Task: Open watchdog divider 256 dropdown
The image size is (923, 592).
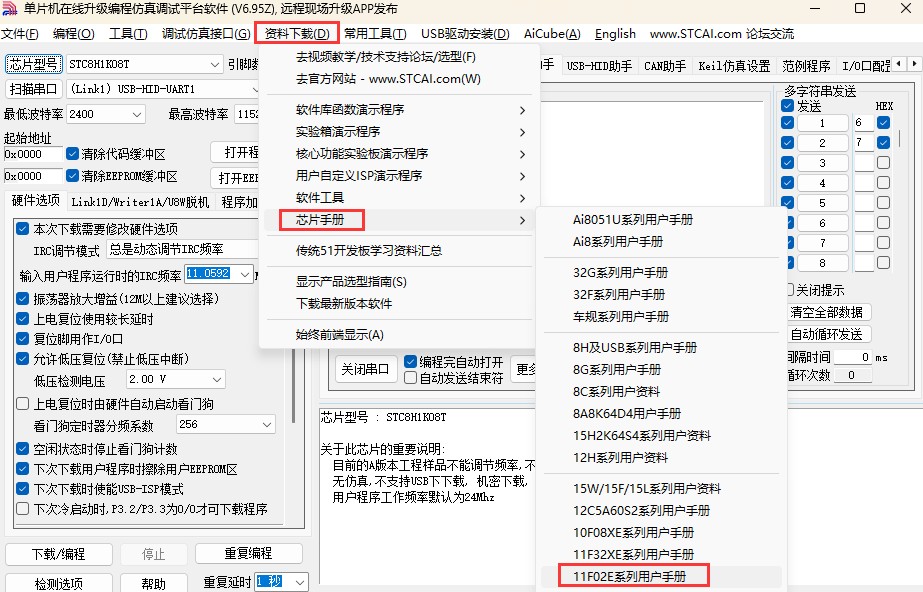Action: coord(226,424)
